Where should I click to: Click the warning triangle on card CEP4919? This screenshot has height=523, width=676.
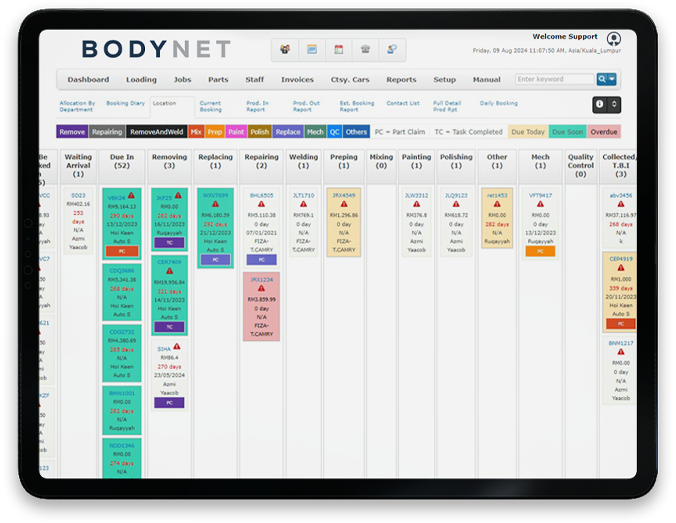tap(621, 268)
